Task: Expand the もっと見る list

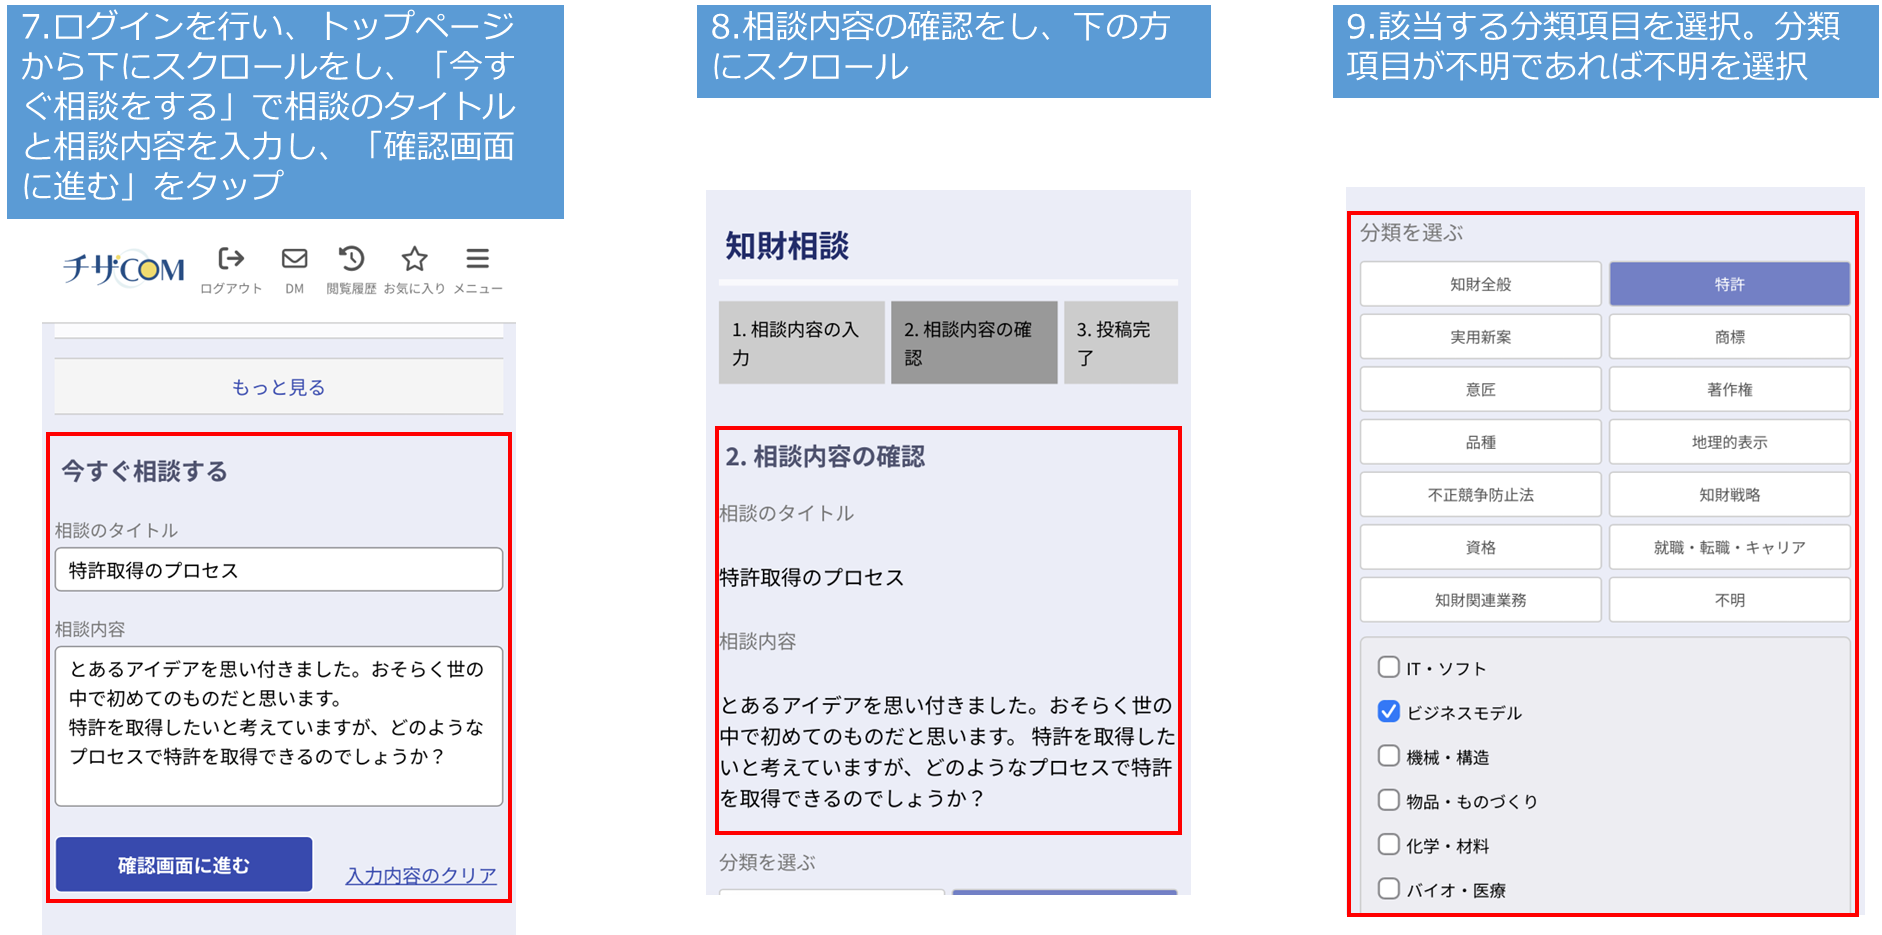Action: pos(279,387)
